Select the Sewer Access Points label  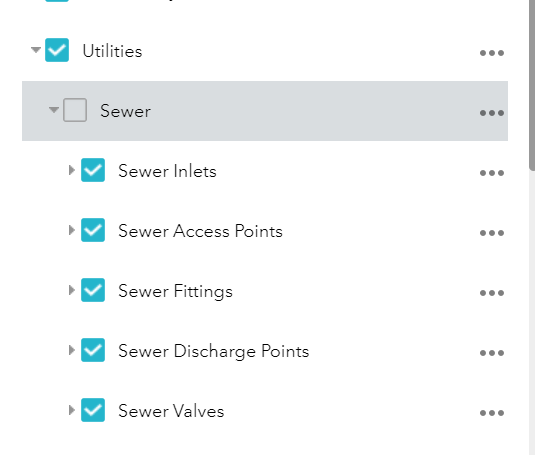(x=200, y=231)
